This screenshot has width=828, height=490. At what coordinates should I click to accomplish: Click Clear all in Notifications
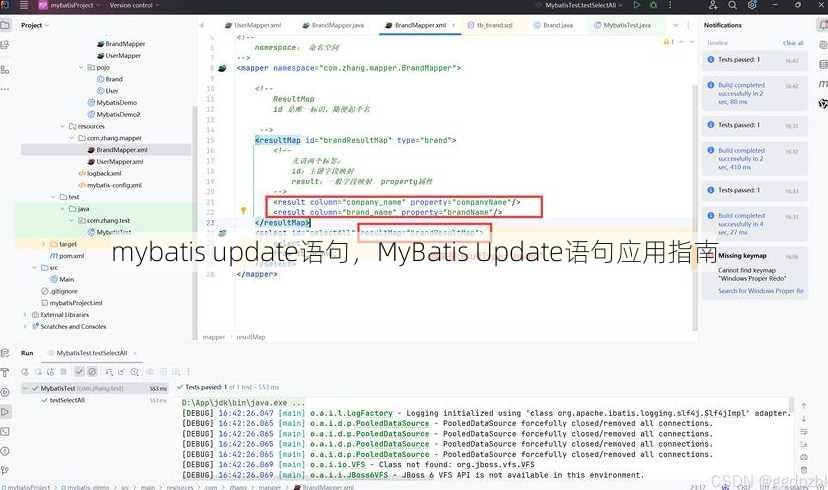793,43
